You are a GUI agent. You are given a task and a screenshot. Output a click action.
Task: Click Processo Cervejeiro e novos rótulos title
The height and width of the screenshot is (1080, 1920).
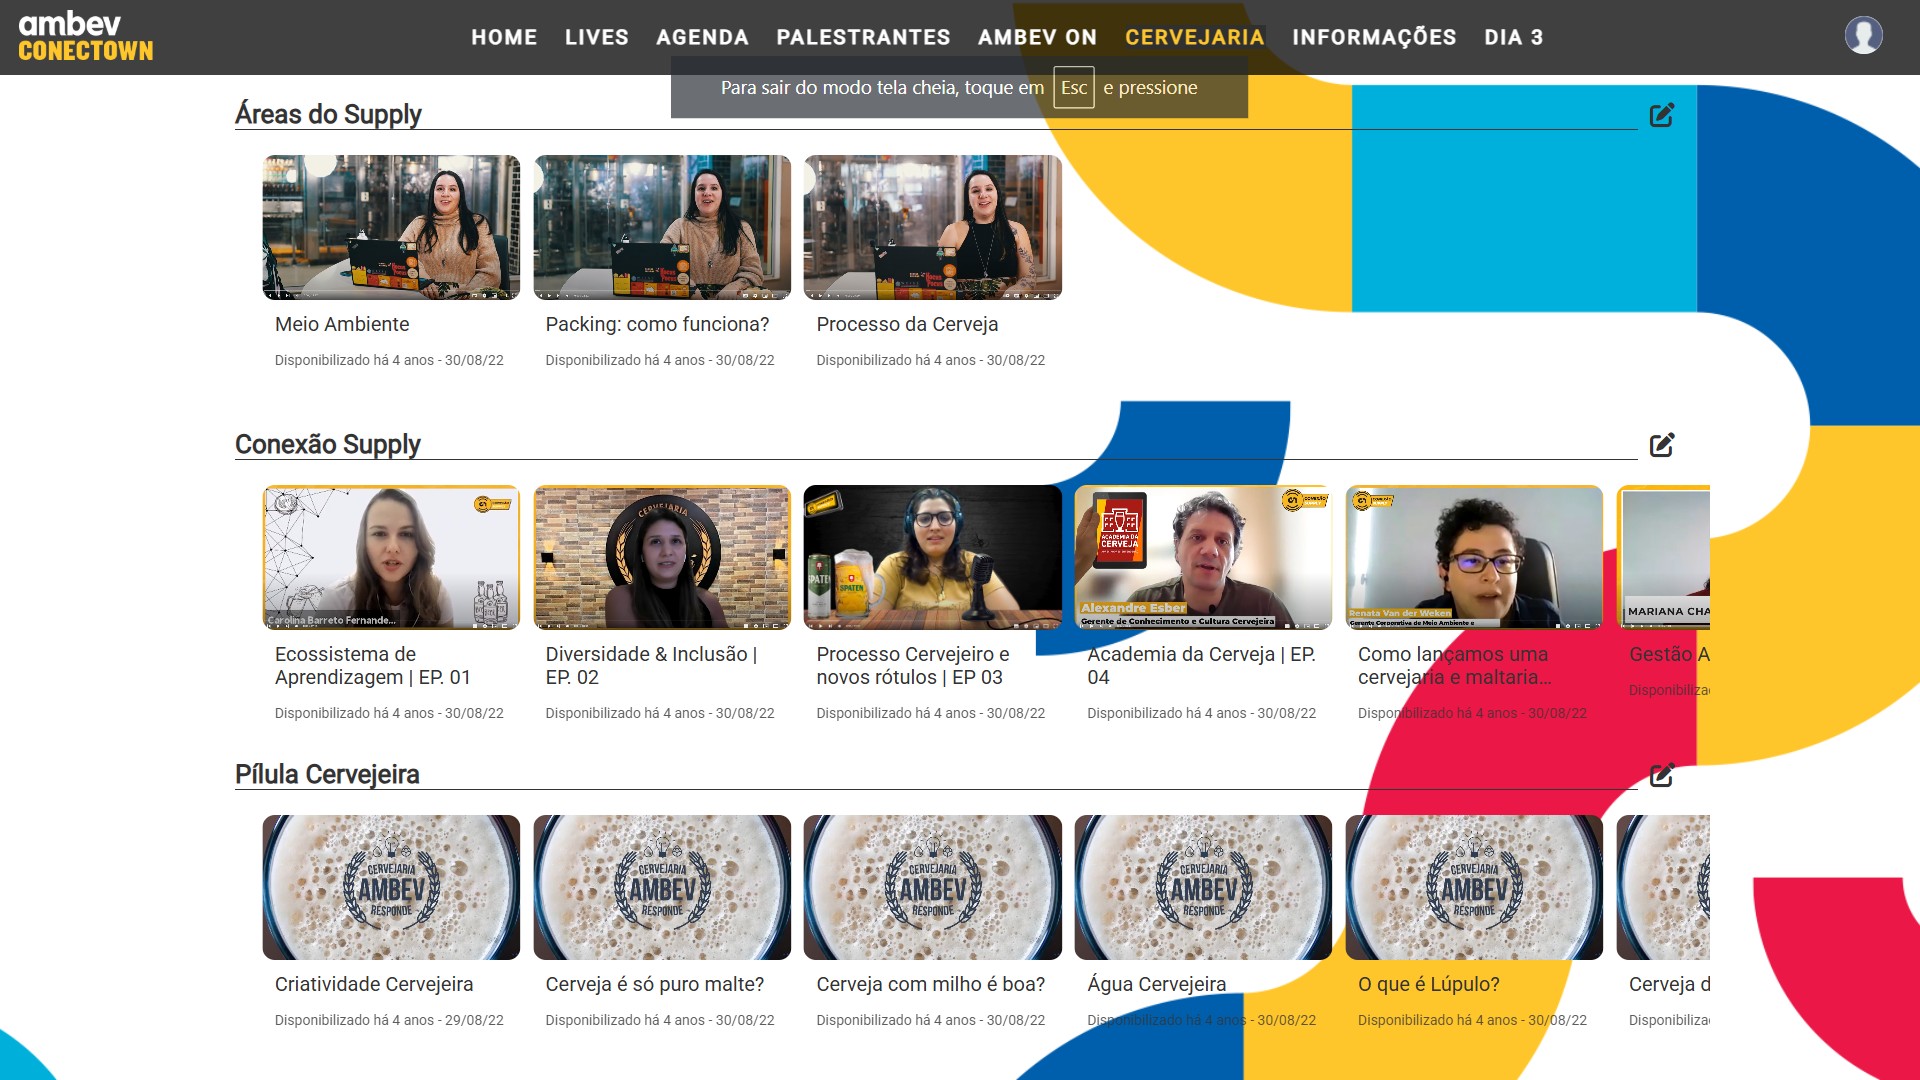(913, 665)
